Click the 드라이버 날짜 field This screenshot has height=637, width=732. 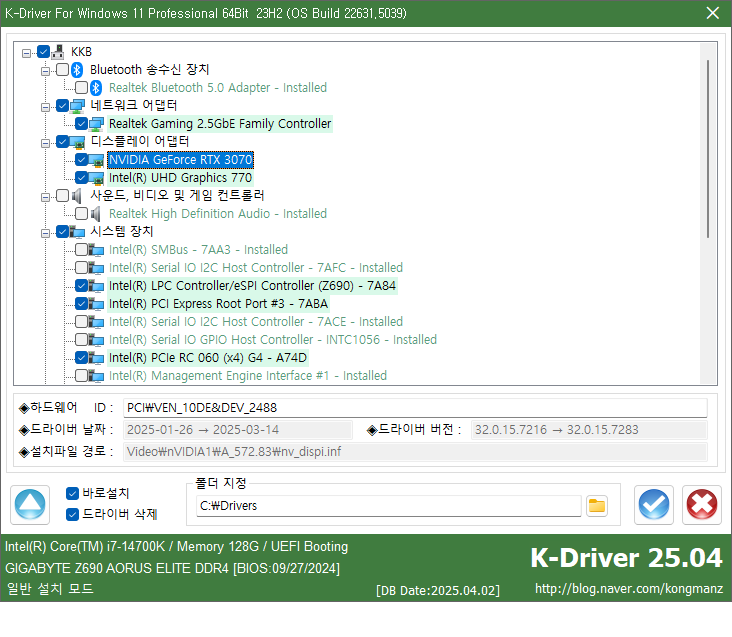click(x=238, y=430)
